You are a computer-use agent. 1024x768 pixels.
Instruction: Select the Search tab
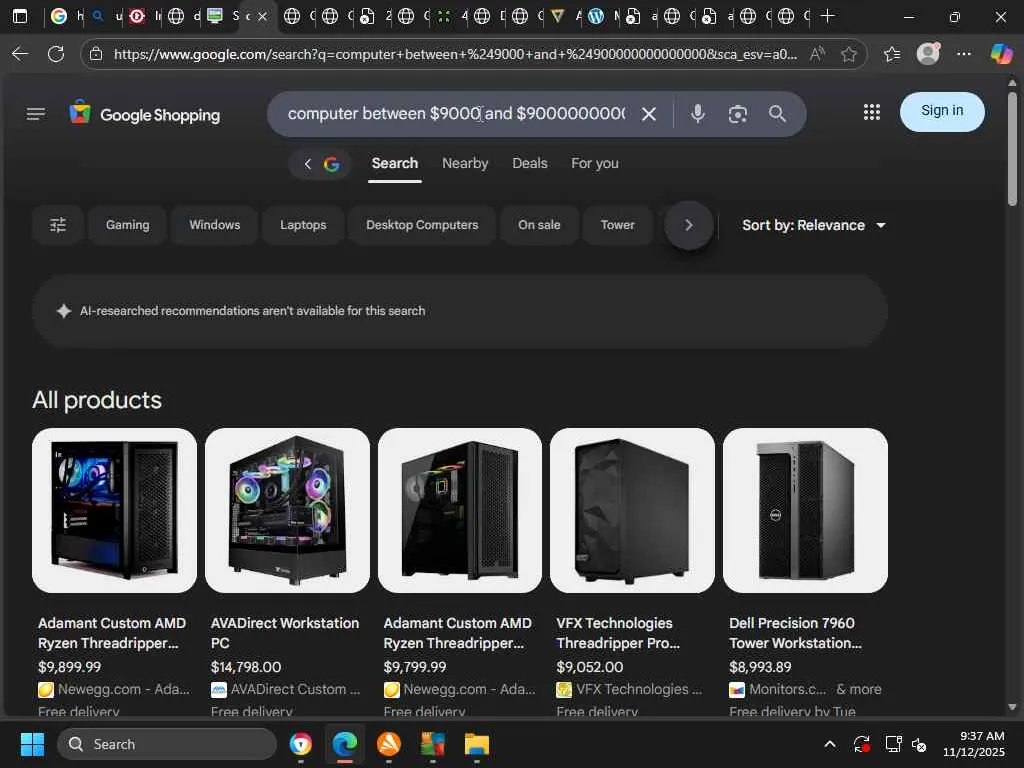click(x=394, y=163)
